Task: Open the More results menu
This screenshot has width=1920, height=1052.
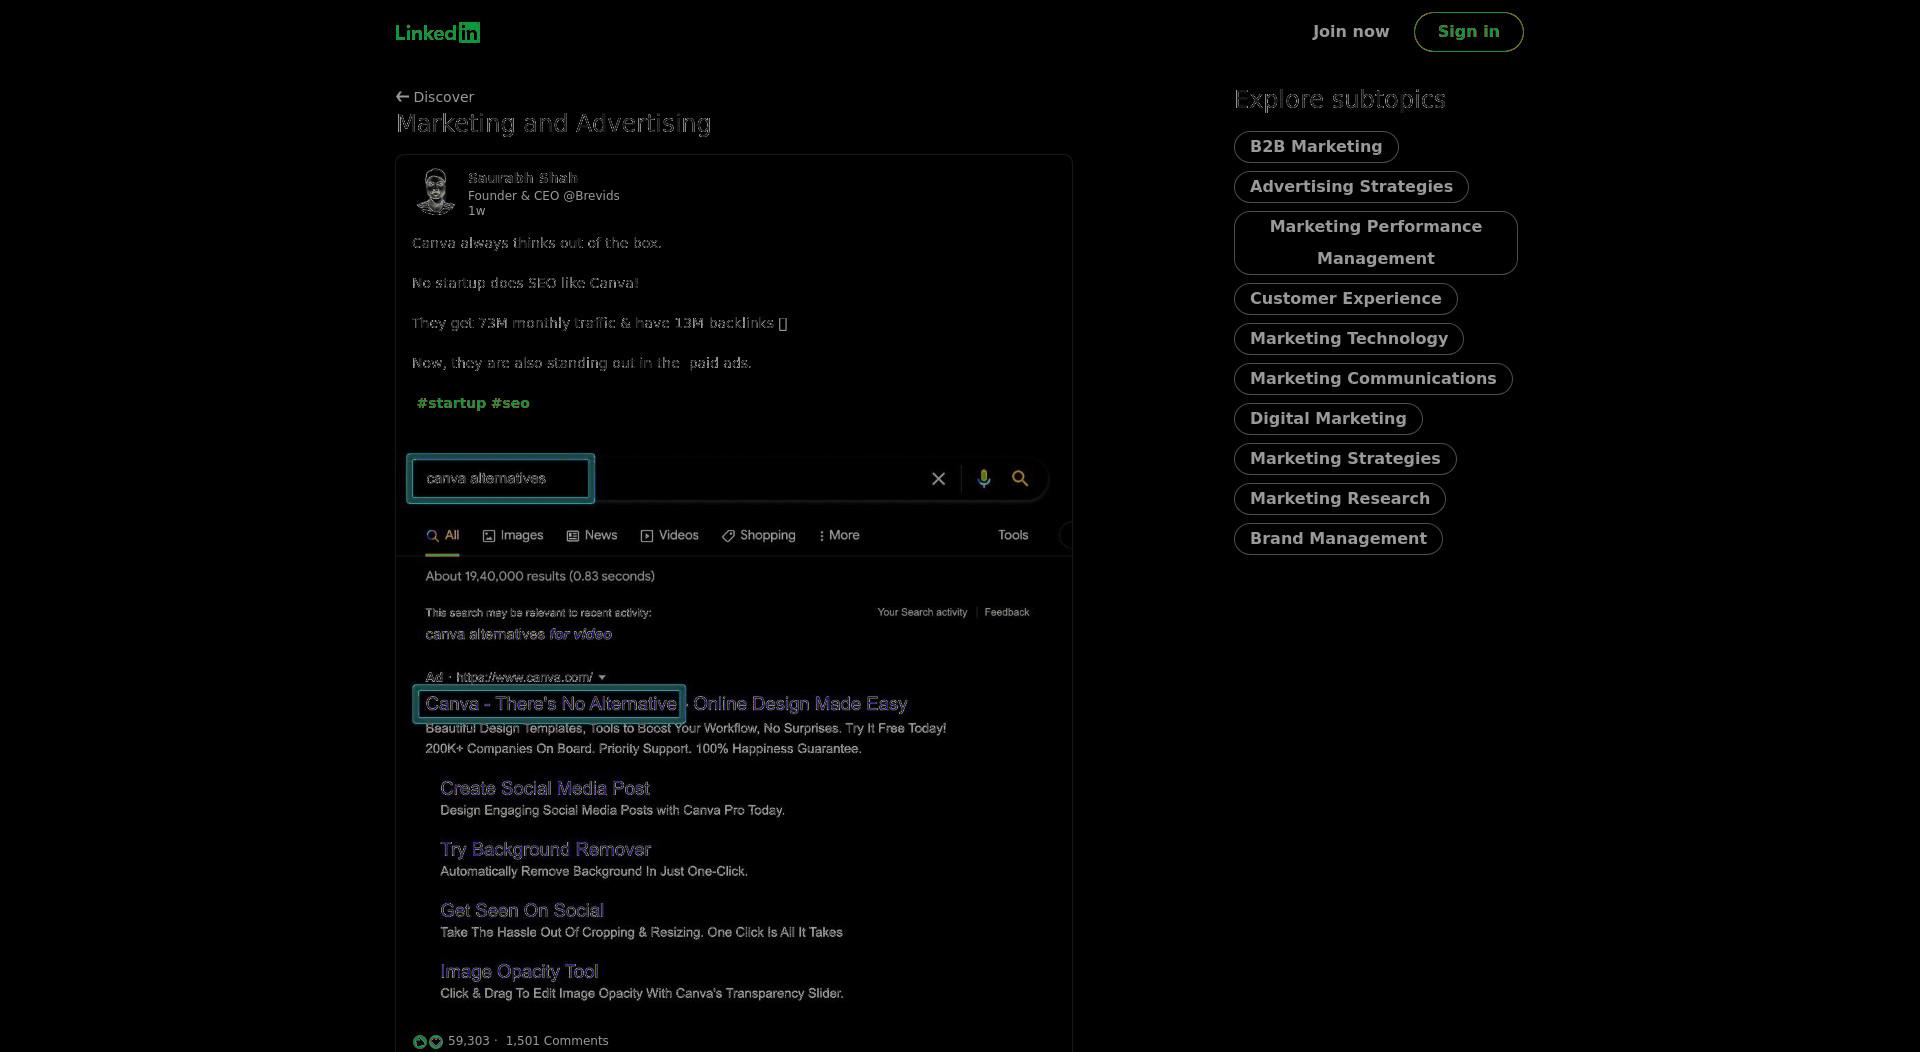Action: point(839,536)
